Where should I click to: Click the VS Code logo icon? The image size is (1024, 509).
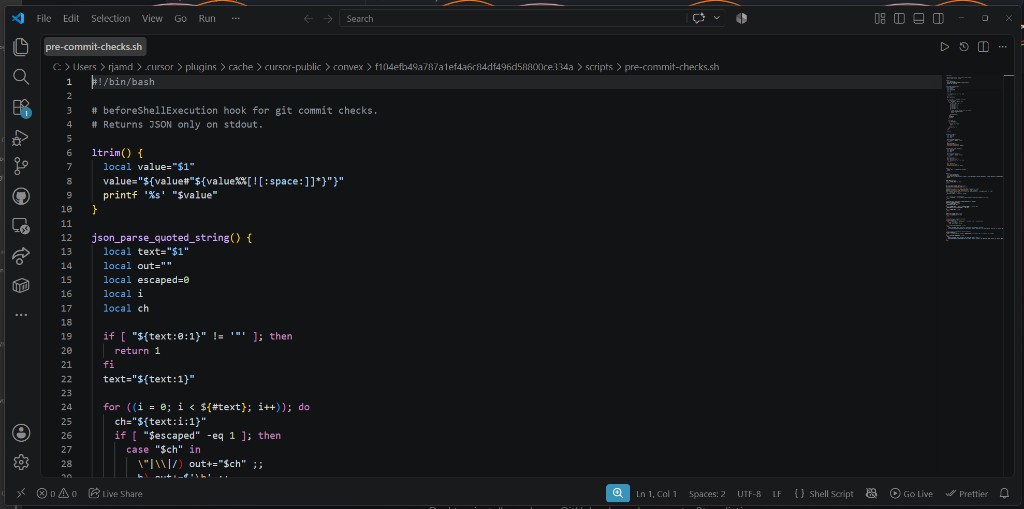point(18,18)
